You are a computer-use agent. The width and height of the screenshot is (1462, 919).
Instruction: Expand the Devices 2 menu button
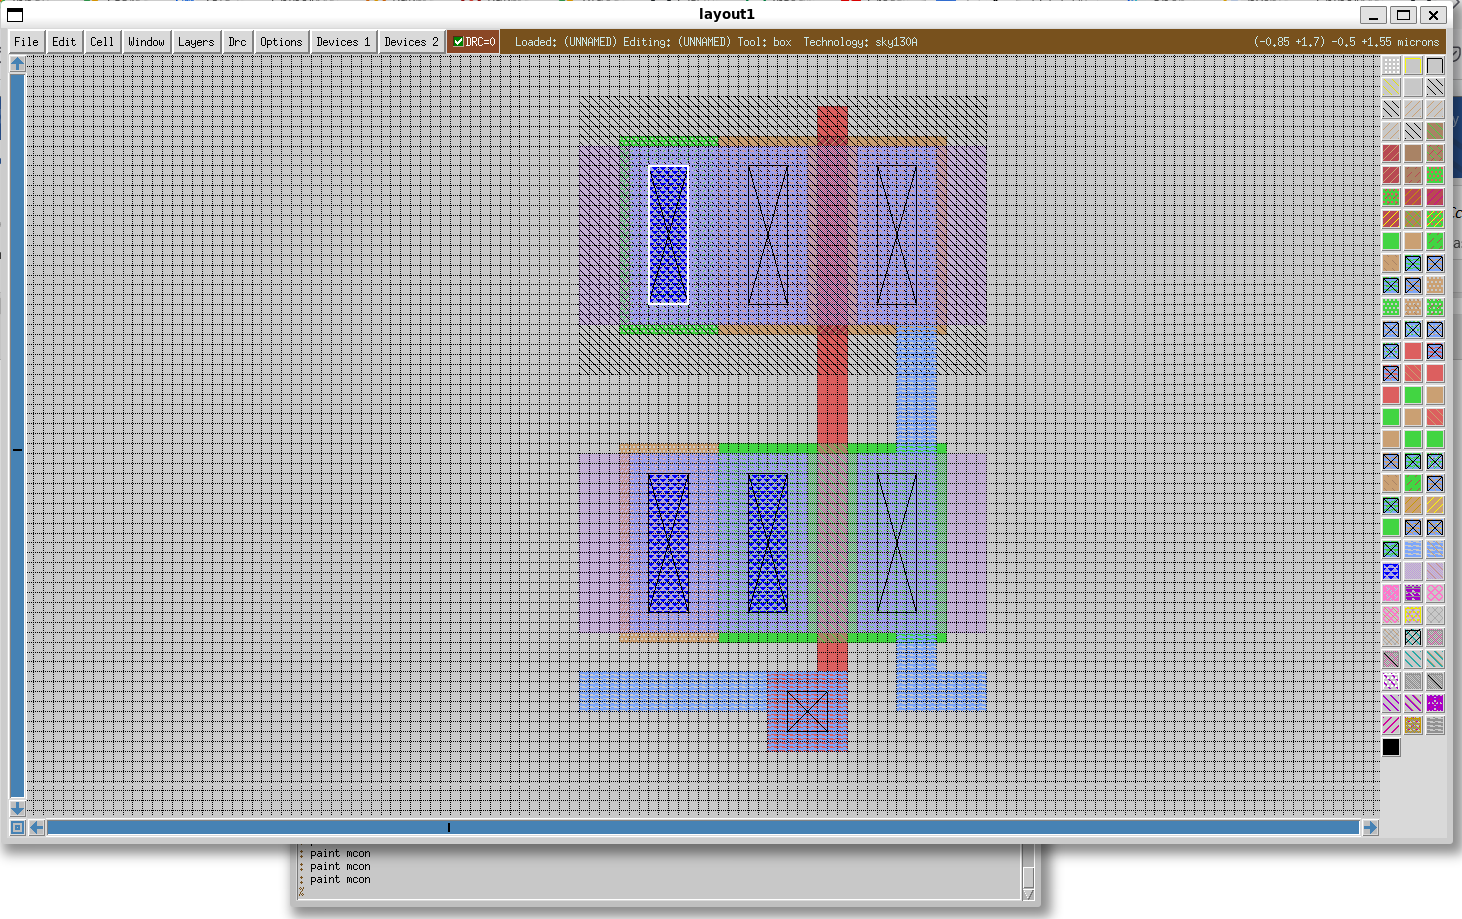pyautogui.click(x=411, y=42)
